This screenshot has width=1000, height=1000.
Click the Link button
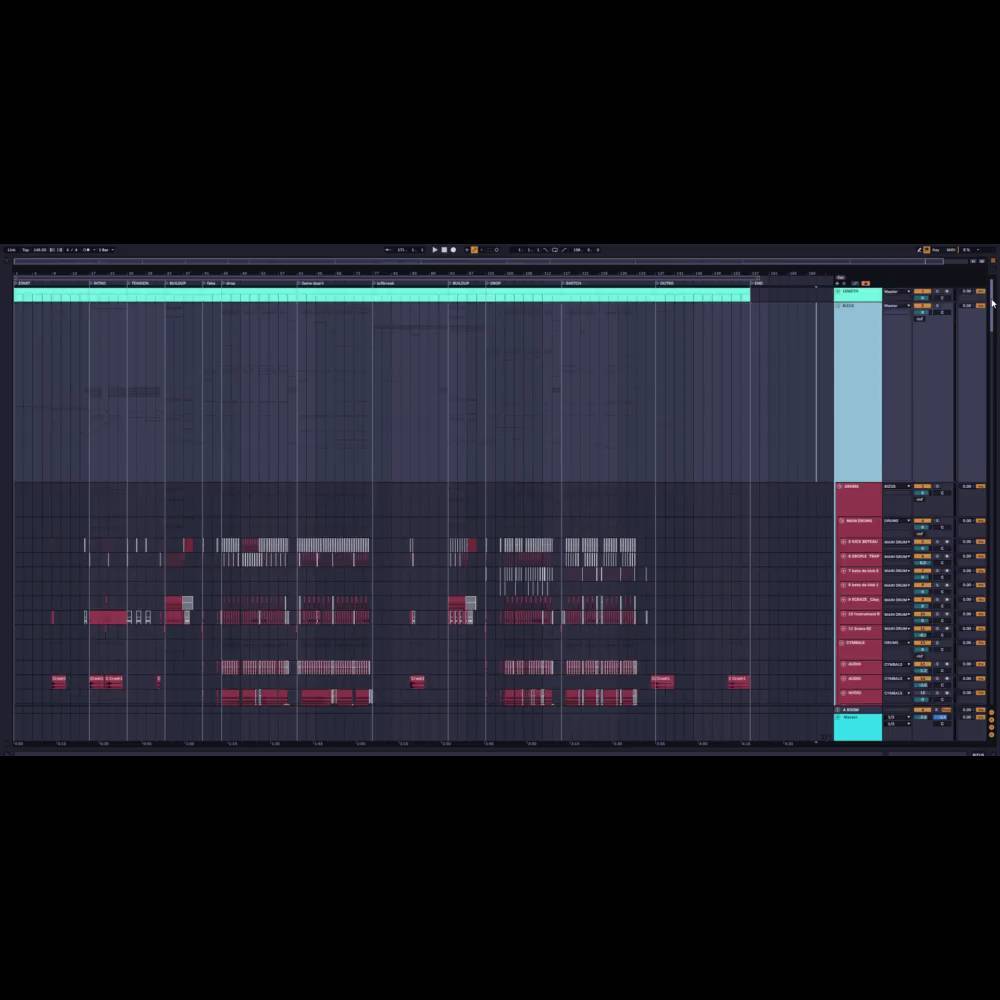point(11,250)
